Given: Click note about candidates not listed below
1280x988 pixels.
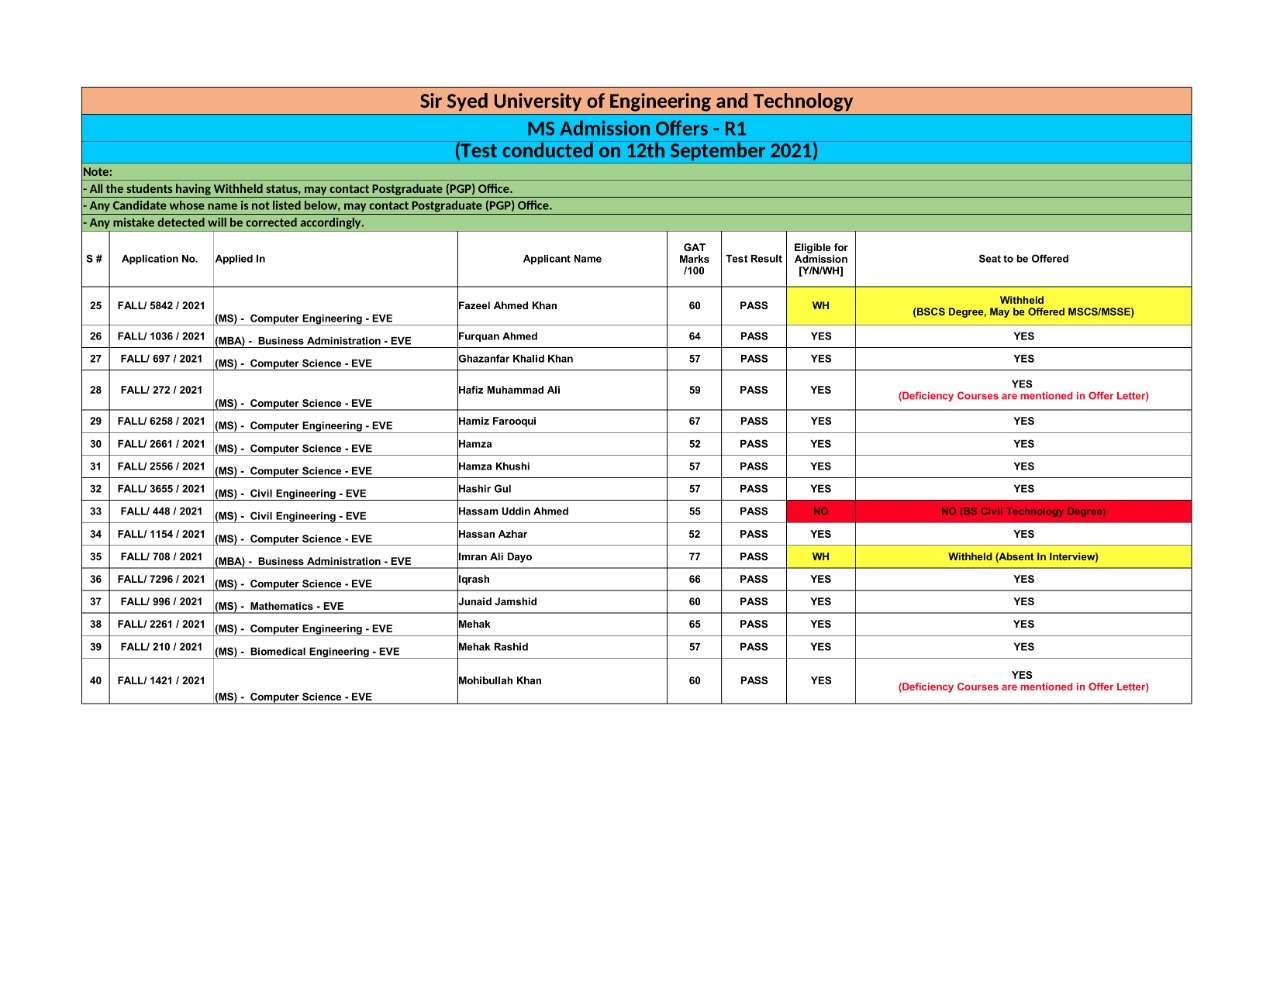Looking at the screenshot, I should (318, 206).
